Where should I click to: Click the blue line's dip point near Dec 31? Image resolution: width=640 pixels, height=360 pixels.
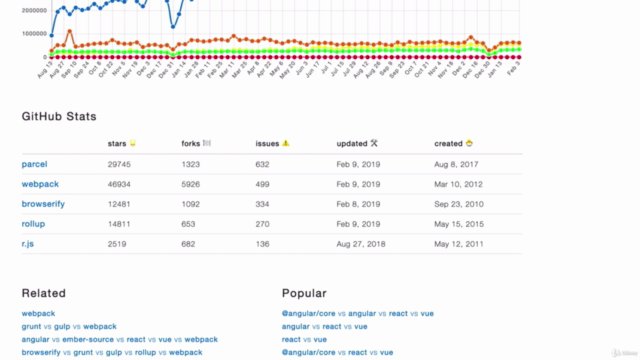coord(173,27)
